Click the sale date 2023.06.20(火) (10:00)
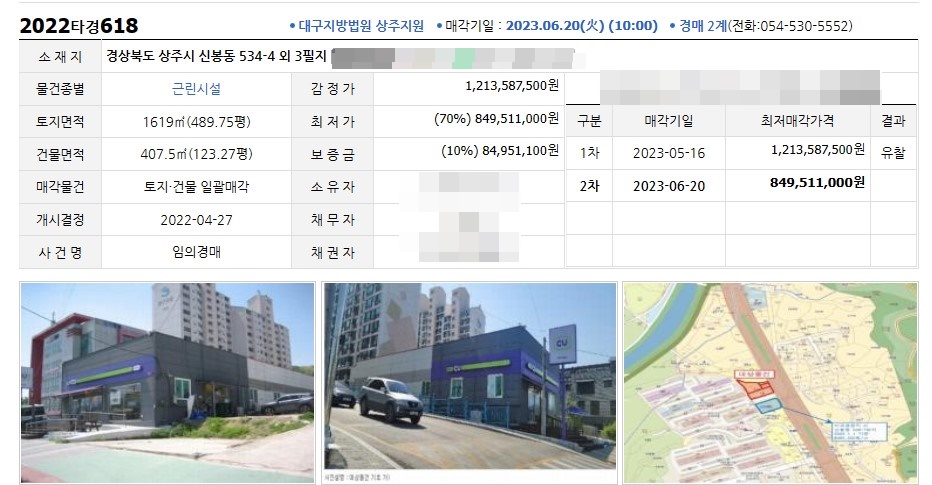Image resolution: width=932 pixels, height=485 pixels. 582,26
